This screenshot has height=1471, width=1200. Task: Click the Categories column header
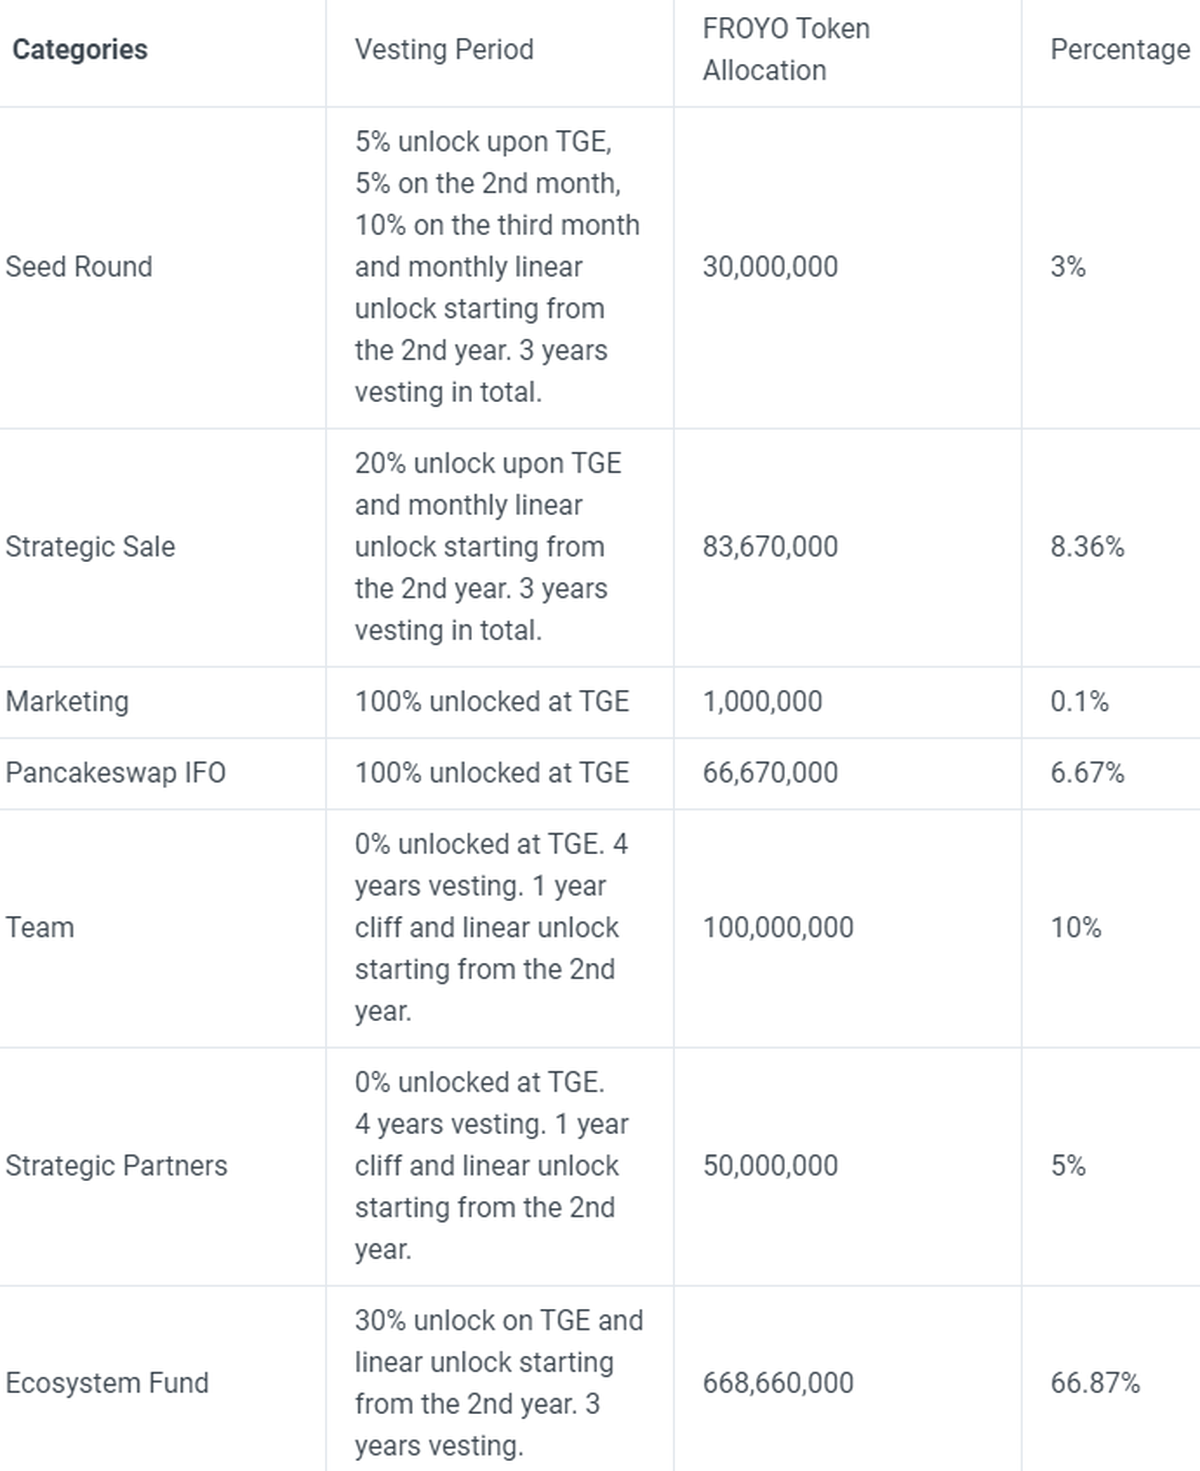coord(80,49)
